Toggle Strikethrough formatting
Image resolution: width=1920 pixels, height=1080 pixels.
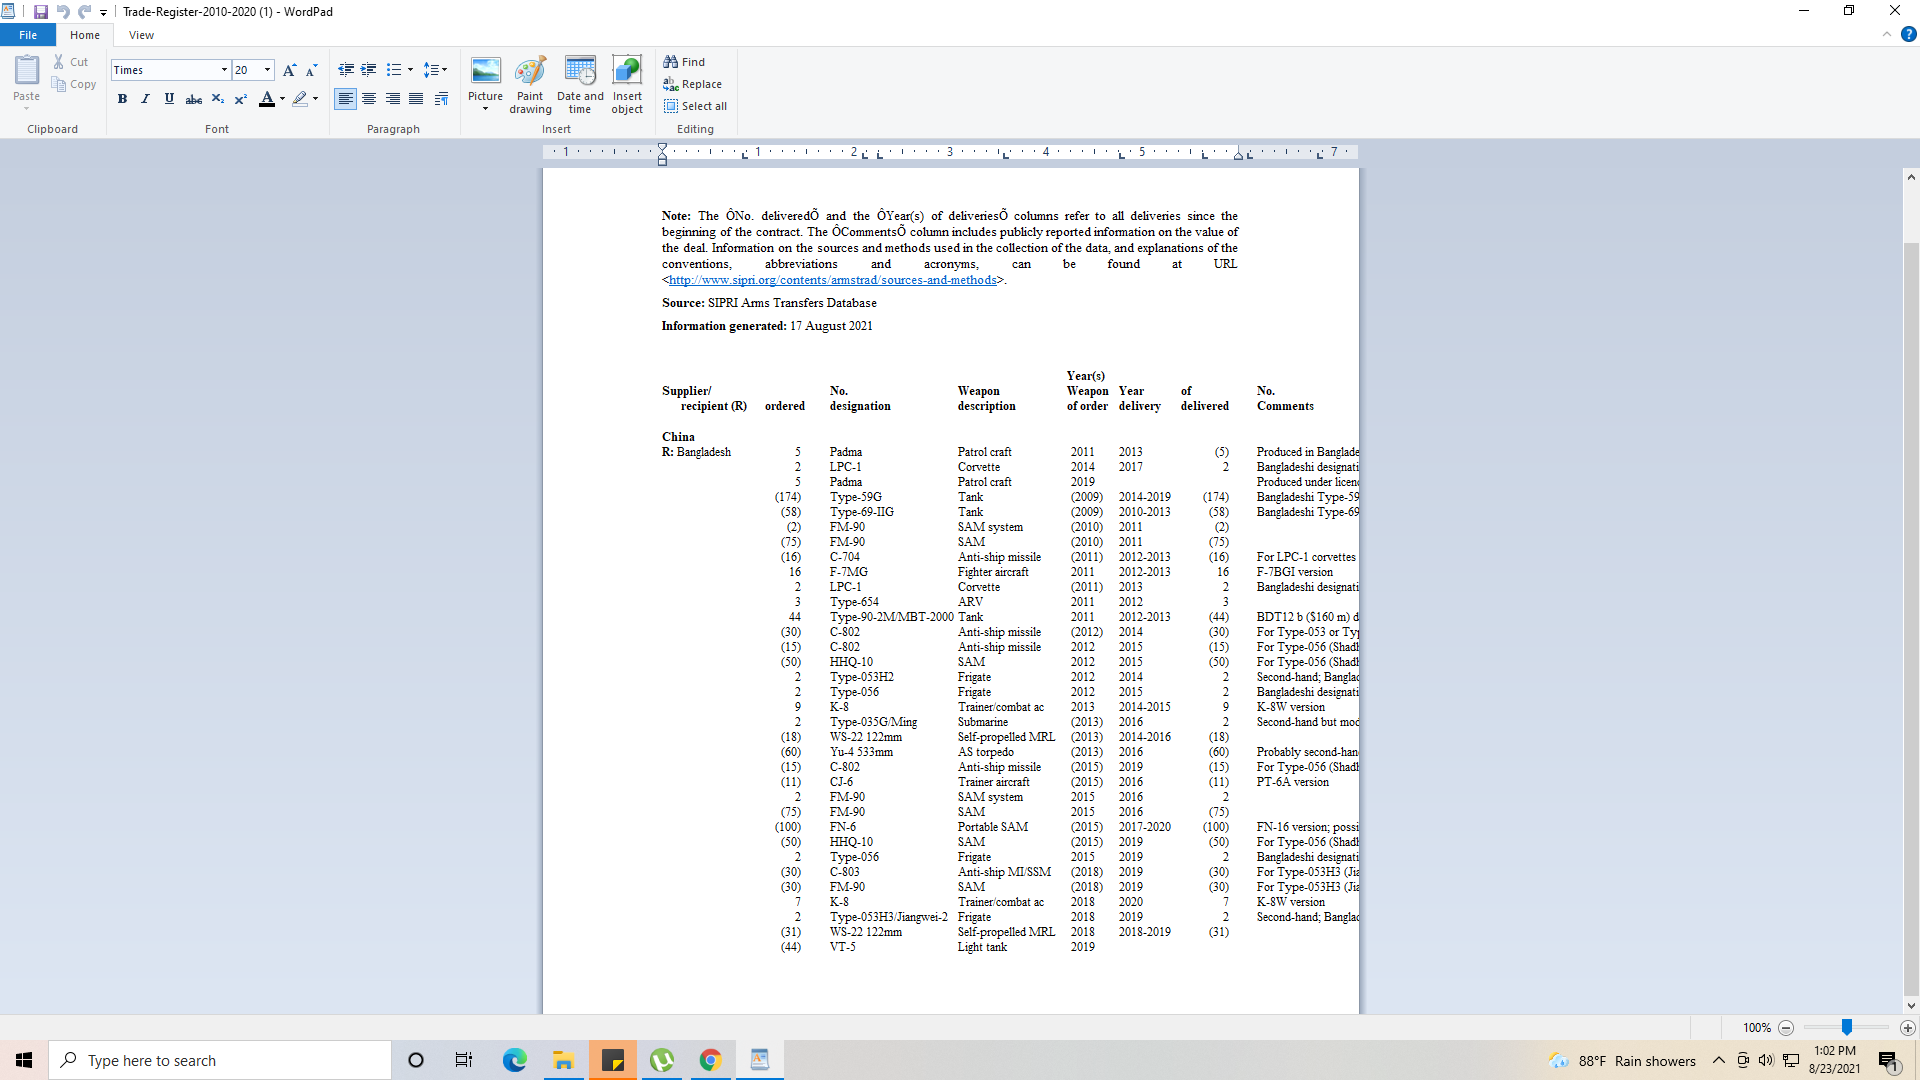pyautogui.click(x=194, y=99)
